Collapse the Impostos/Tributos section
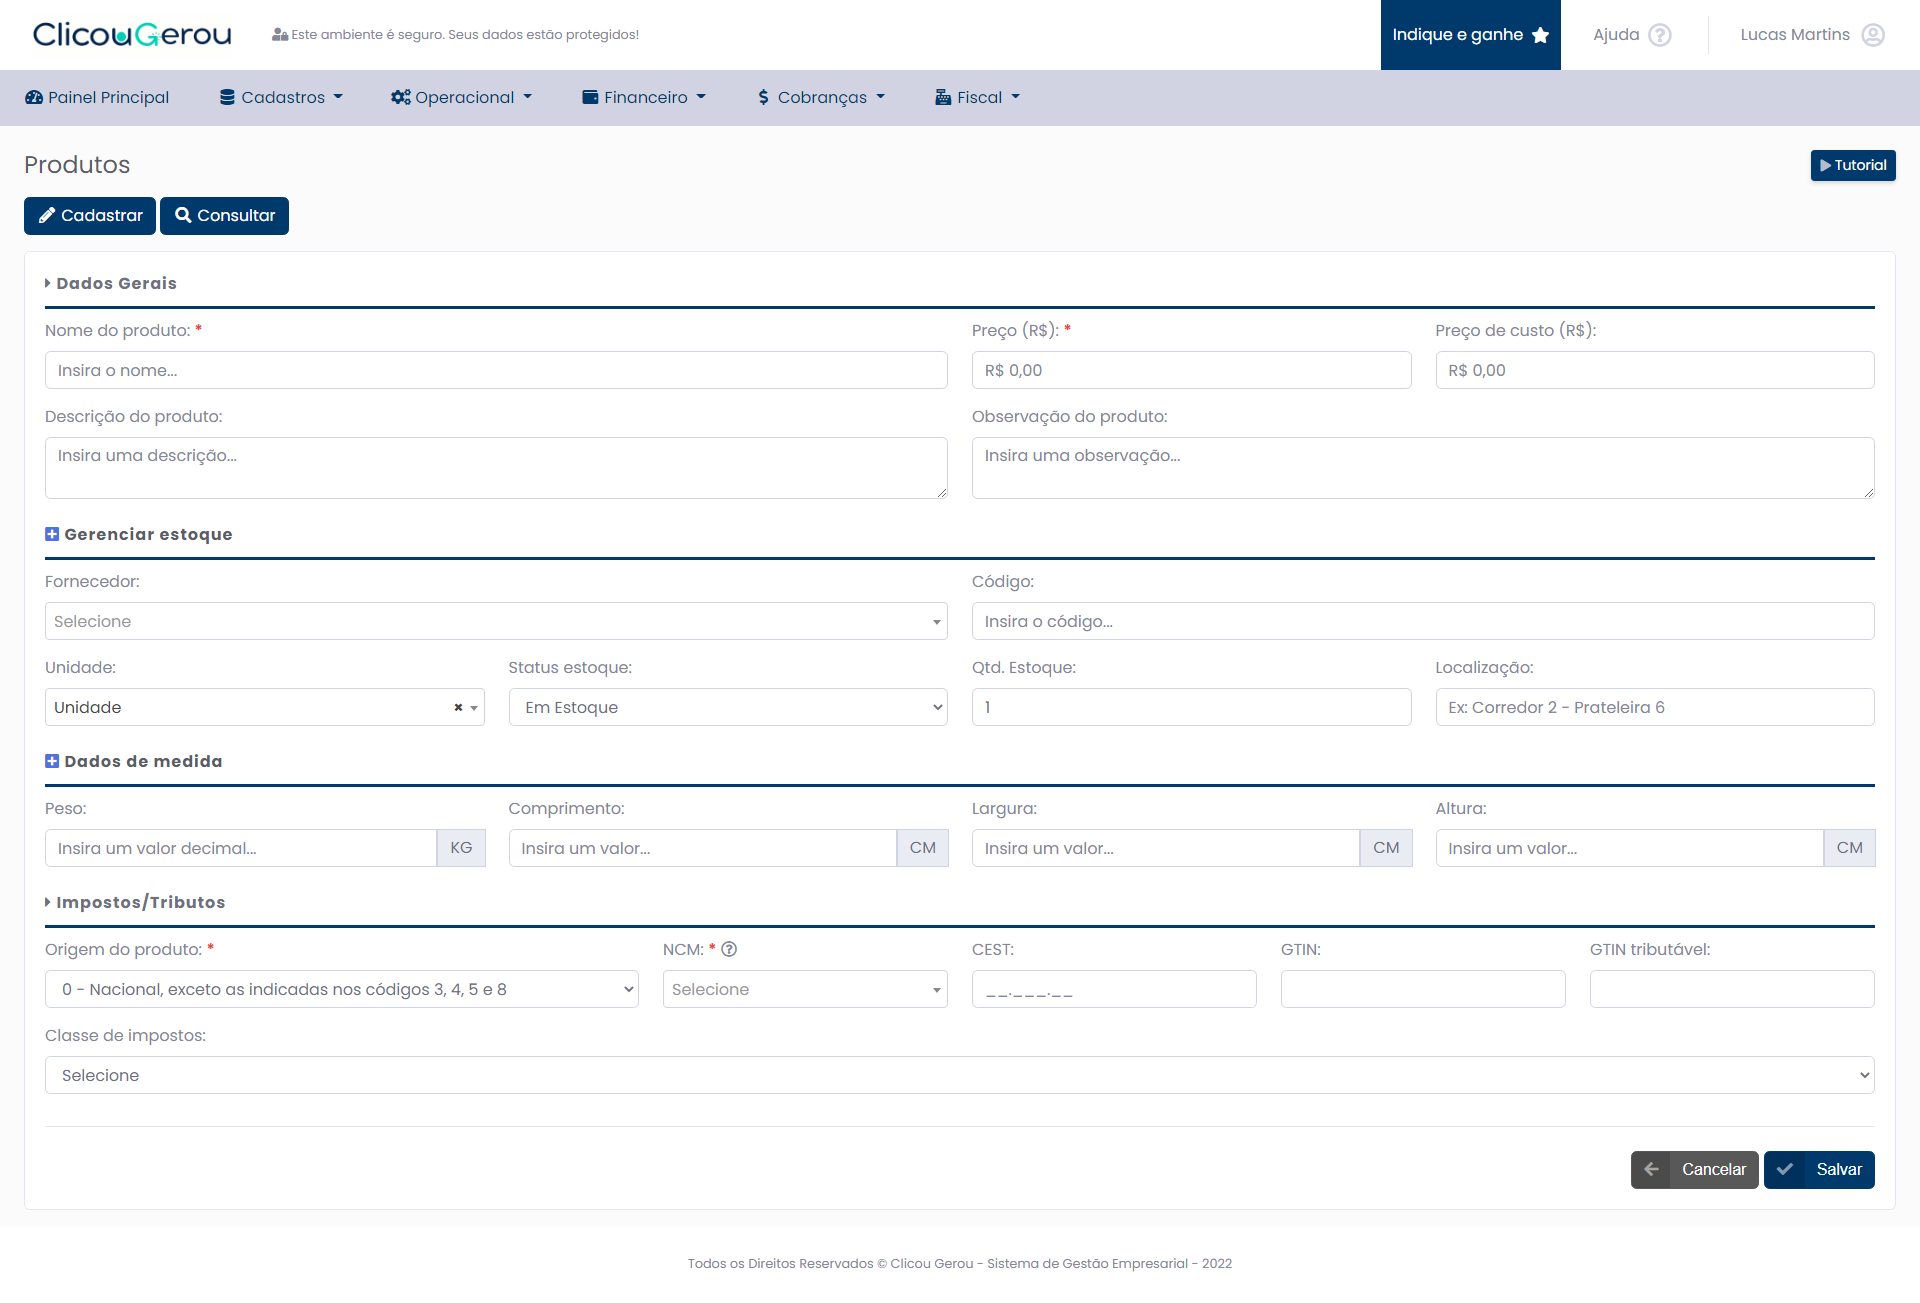Screen dimensions: 1920x1303 (x=135, y=902)
